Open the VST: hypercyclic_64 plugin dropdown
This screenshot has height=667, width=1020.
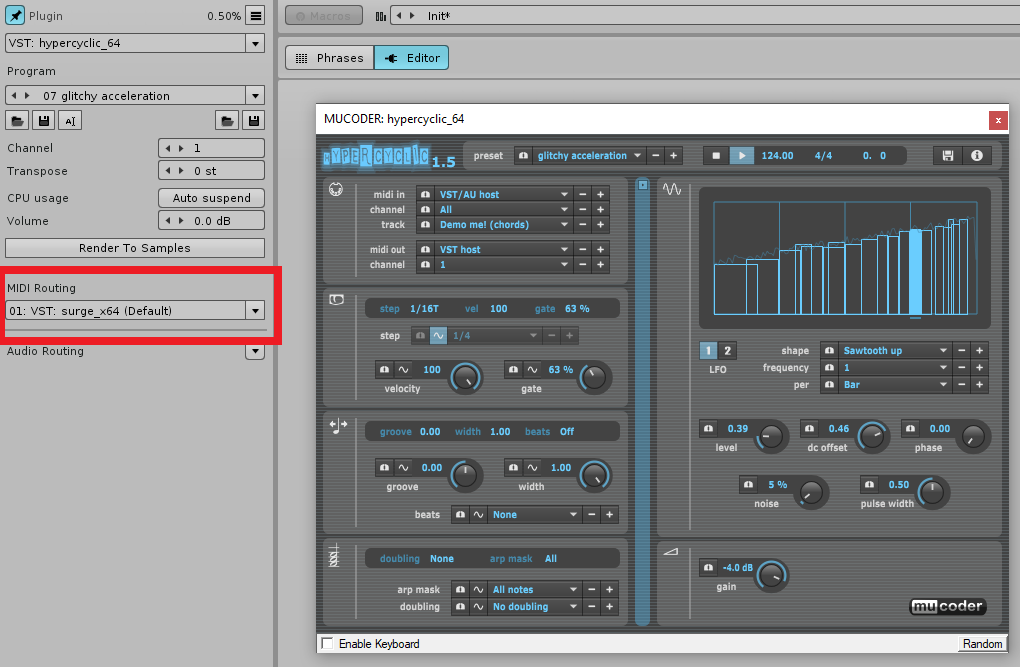256,44
